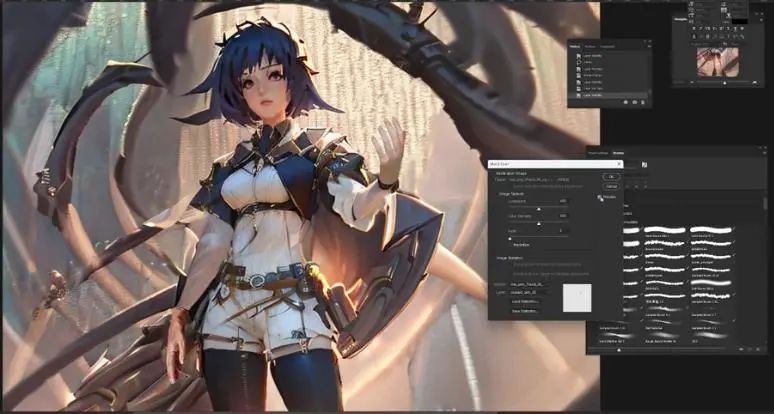774x414 pixels.
Task: Switch to the Brush Settings tab
Action: pos(599,153)
